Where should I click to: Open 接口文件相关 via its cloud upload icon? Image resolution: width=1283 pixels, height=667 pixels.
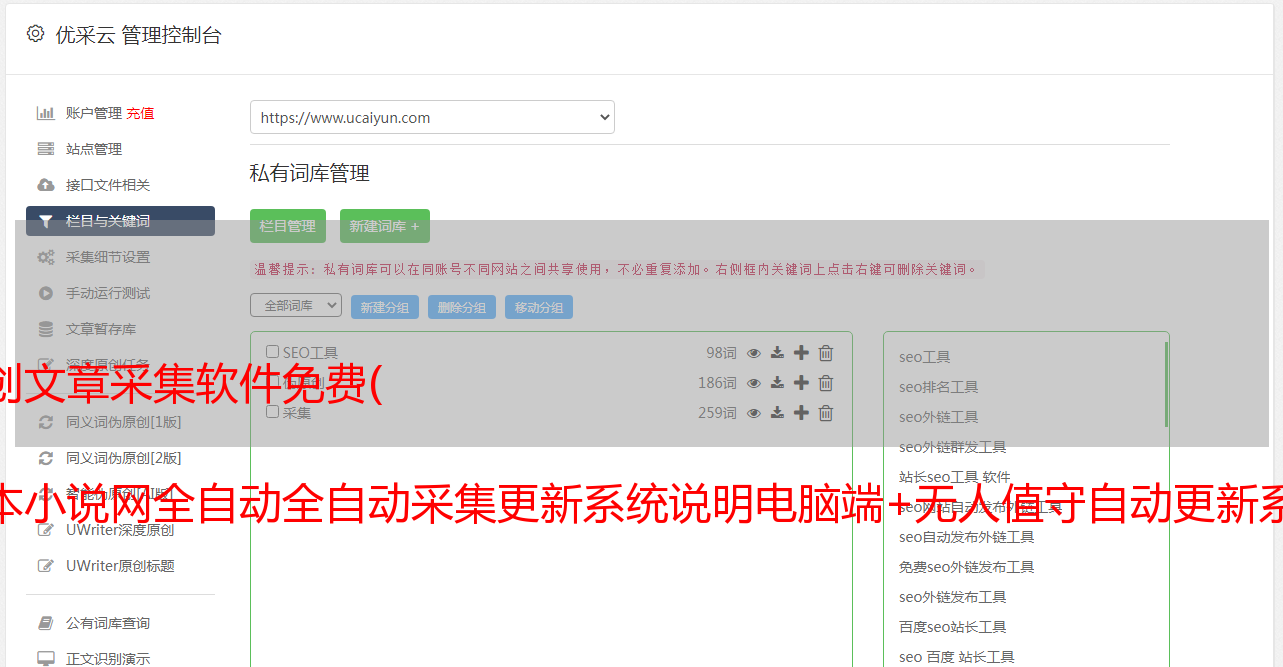45,185
